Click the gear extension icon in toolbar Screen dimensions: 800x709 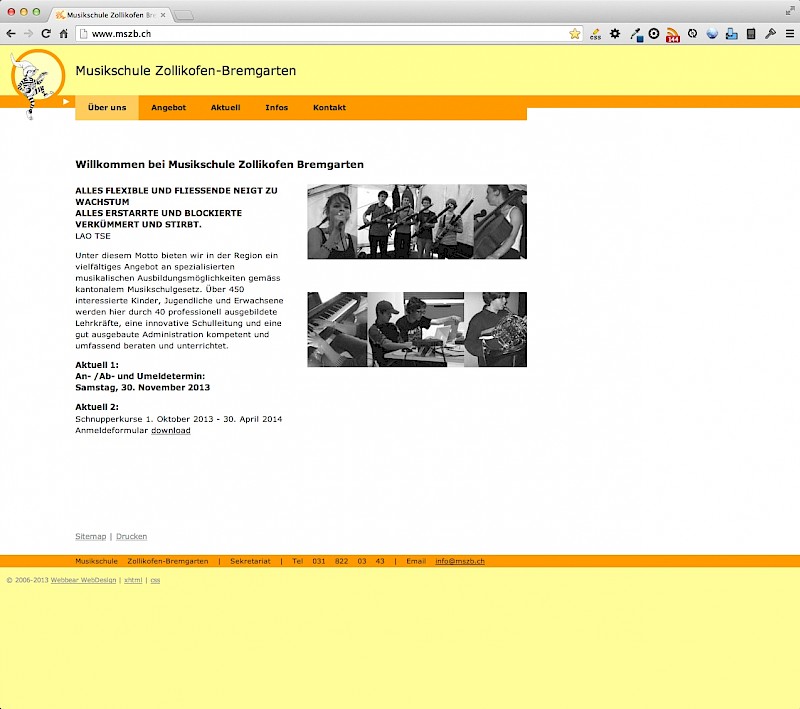(615, 33)
